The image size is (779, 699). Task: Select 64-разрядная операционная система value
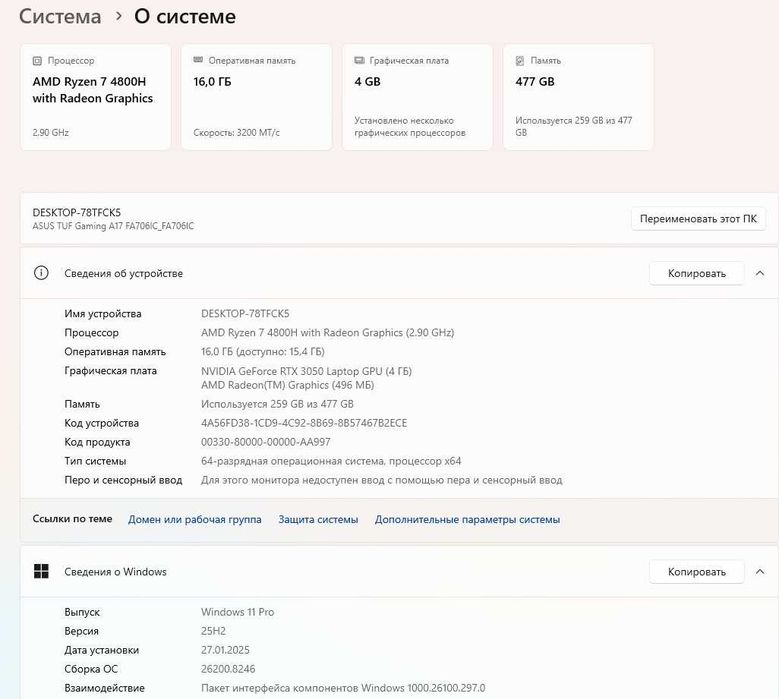click(331, 461)
